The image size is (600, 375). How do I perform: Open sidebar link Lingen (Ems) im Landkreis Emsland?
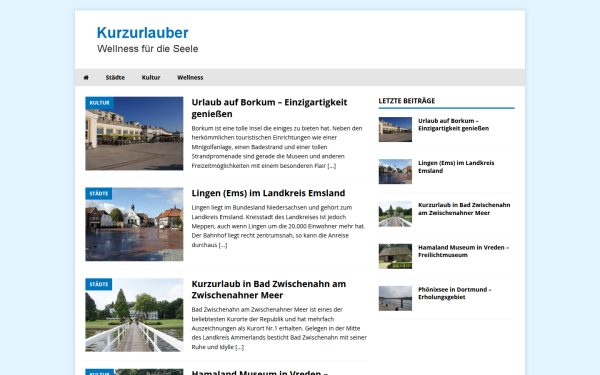point(456,167)
